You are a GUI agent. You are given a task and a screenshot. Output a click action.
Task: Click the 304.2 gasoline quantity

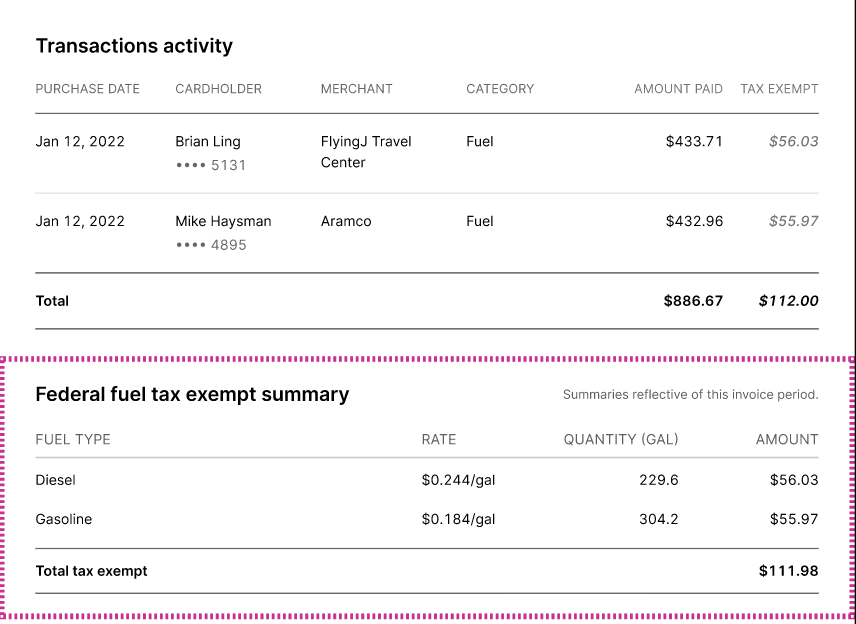point(658,519)
